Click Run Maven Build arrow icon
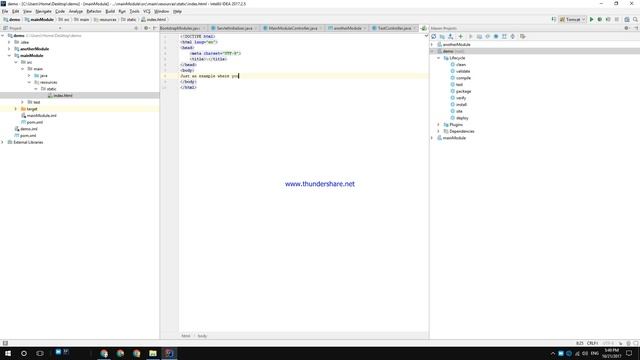Image resolution: width=640 pixels, height=360 pixels. [471, 36]
